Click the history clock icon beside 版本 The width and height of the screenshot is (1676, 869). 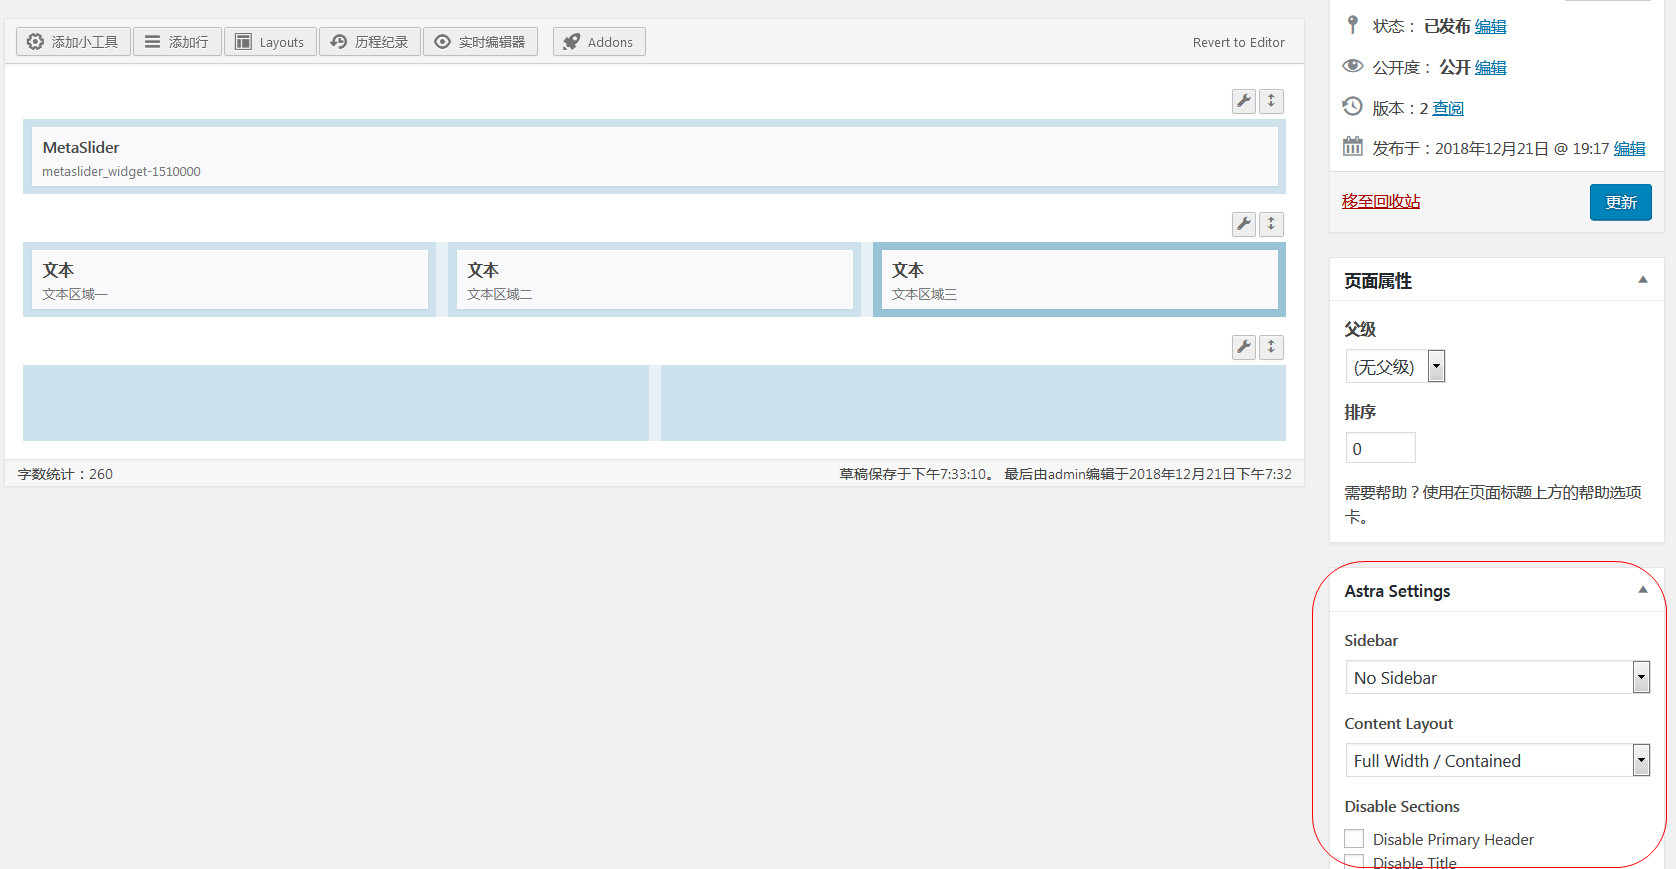pyautogui.click(x=1352, y=106)
